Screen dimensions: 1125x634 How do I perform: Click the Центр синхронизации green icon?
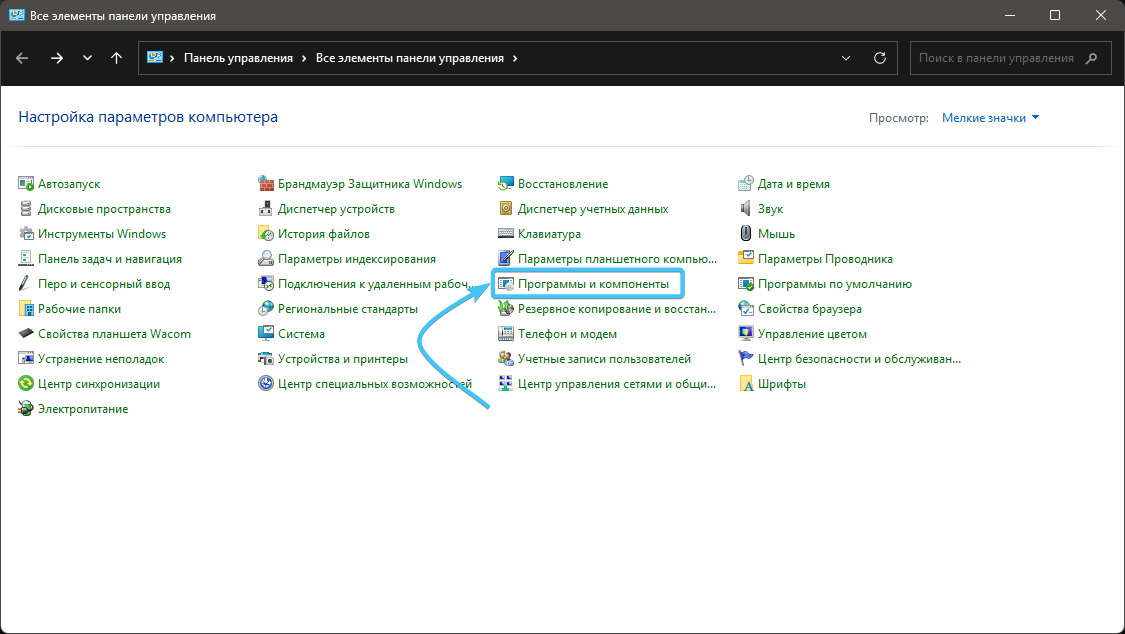[26, 384]
